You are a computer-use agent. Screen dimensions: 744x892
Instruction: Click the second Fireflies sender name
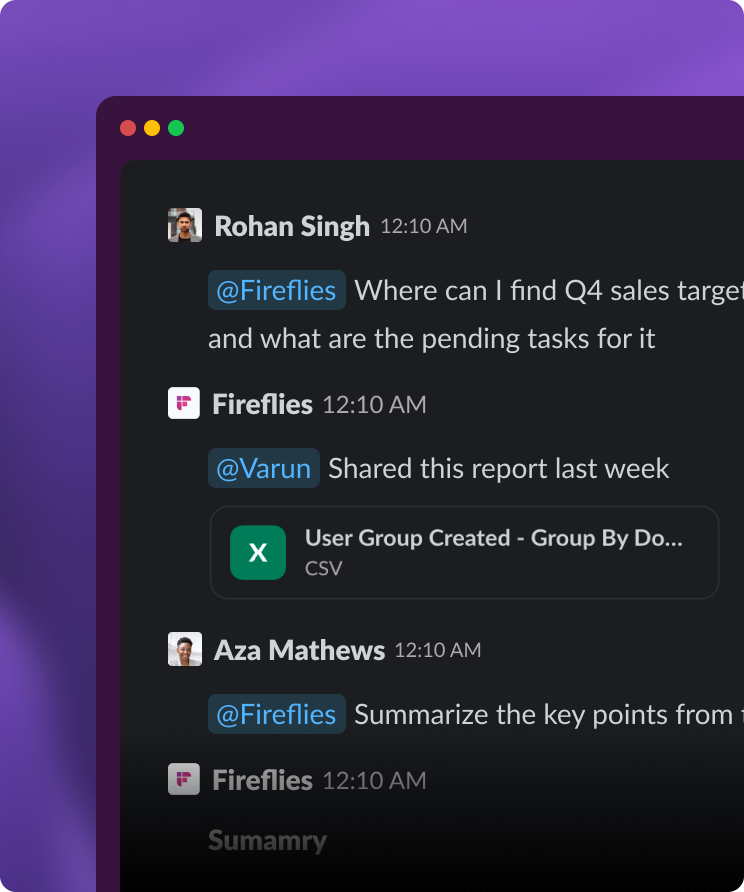262,781
